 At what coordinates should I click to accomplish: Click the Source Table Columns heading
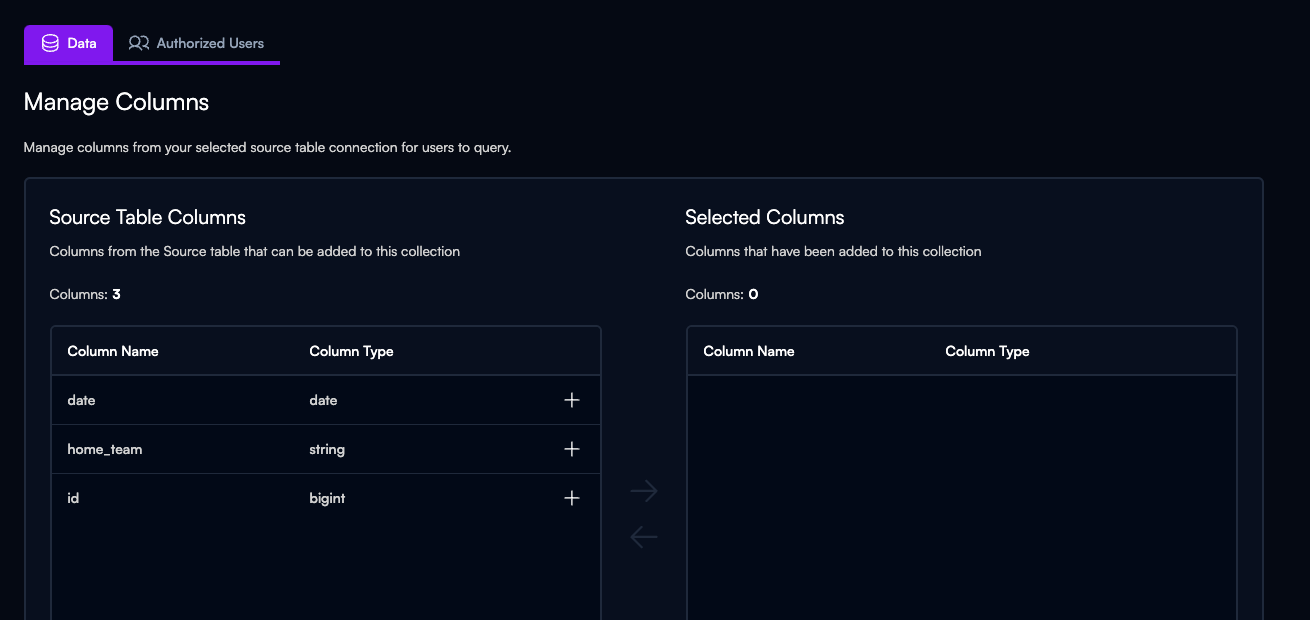[x=147, y=217]
